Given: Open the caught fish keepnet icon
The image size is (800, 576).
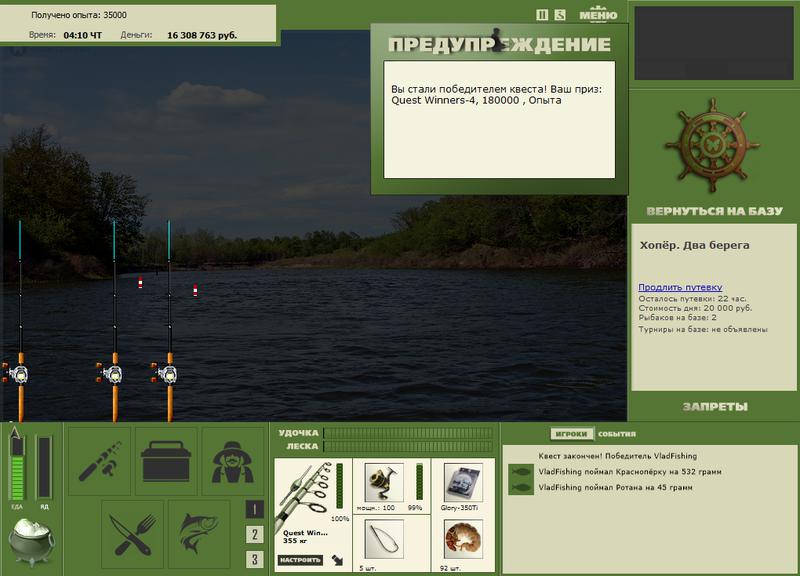Looking at the screenshot, I should pos(199,534).
